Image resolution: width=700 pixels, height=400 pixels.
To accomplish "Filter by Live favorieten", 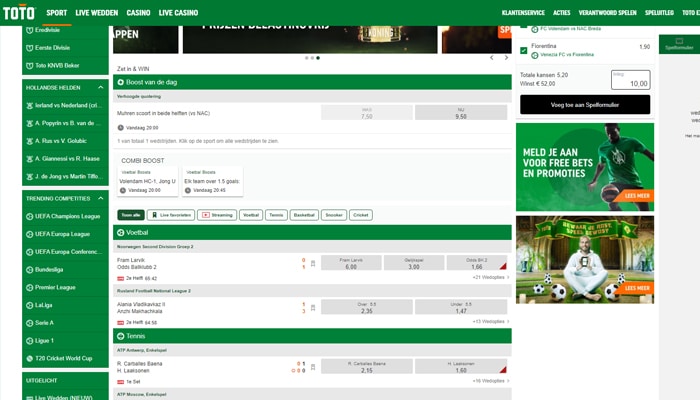I will point(171,215).
